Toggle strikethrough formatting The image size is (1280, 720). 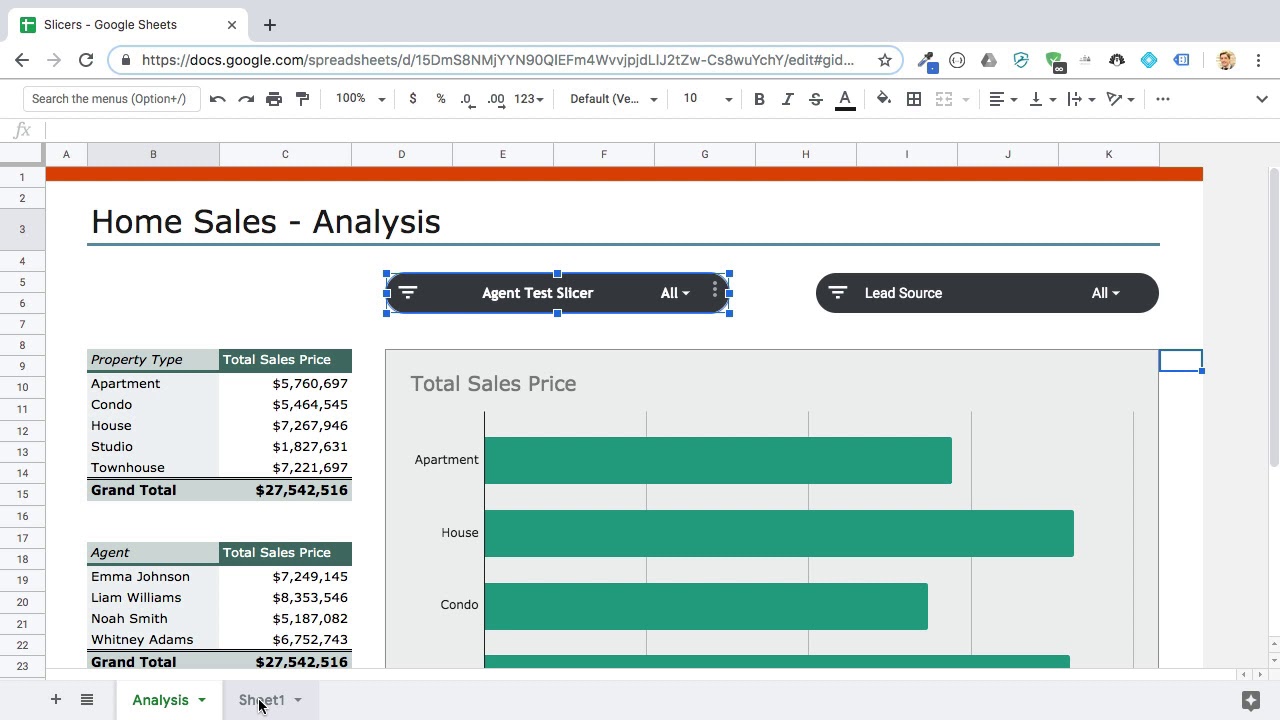click(815, 99)
